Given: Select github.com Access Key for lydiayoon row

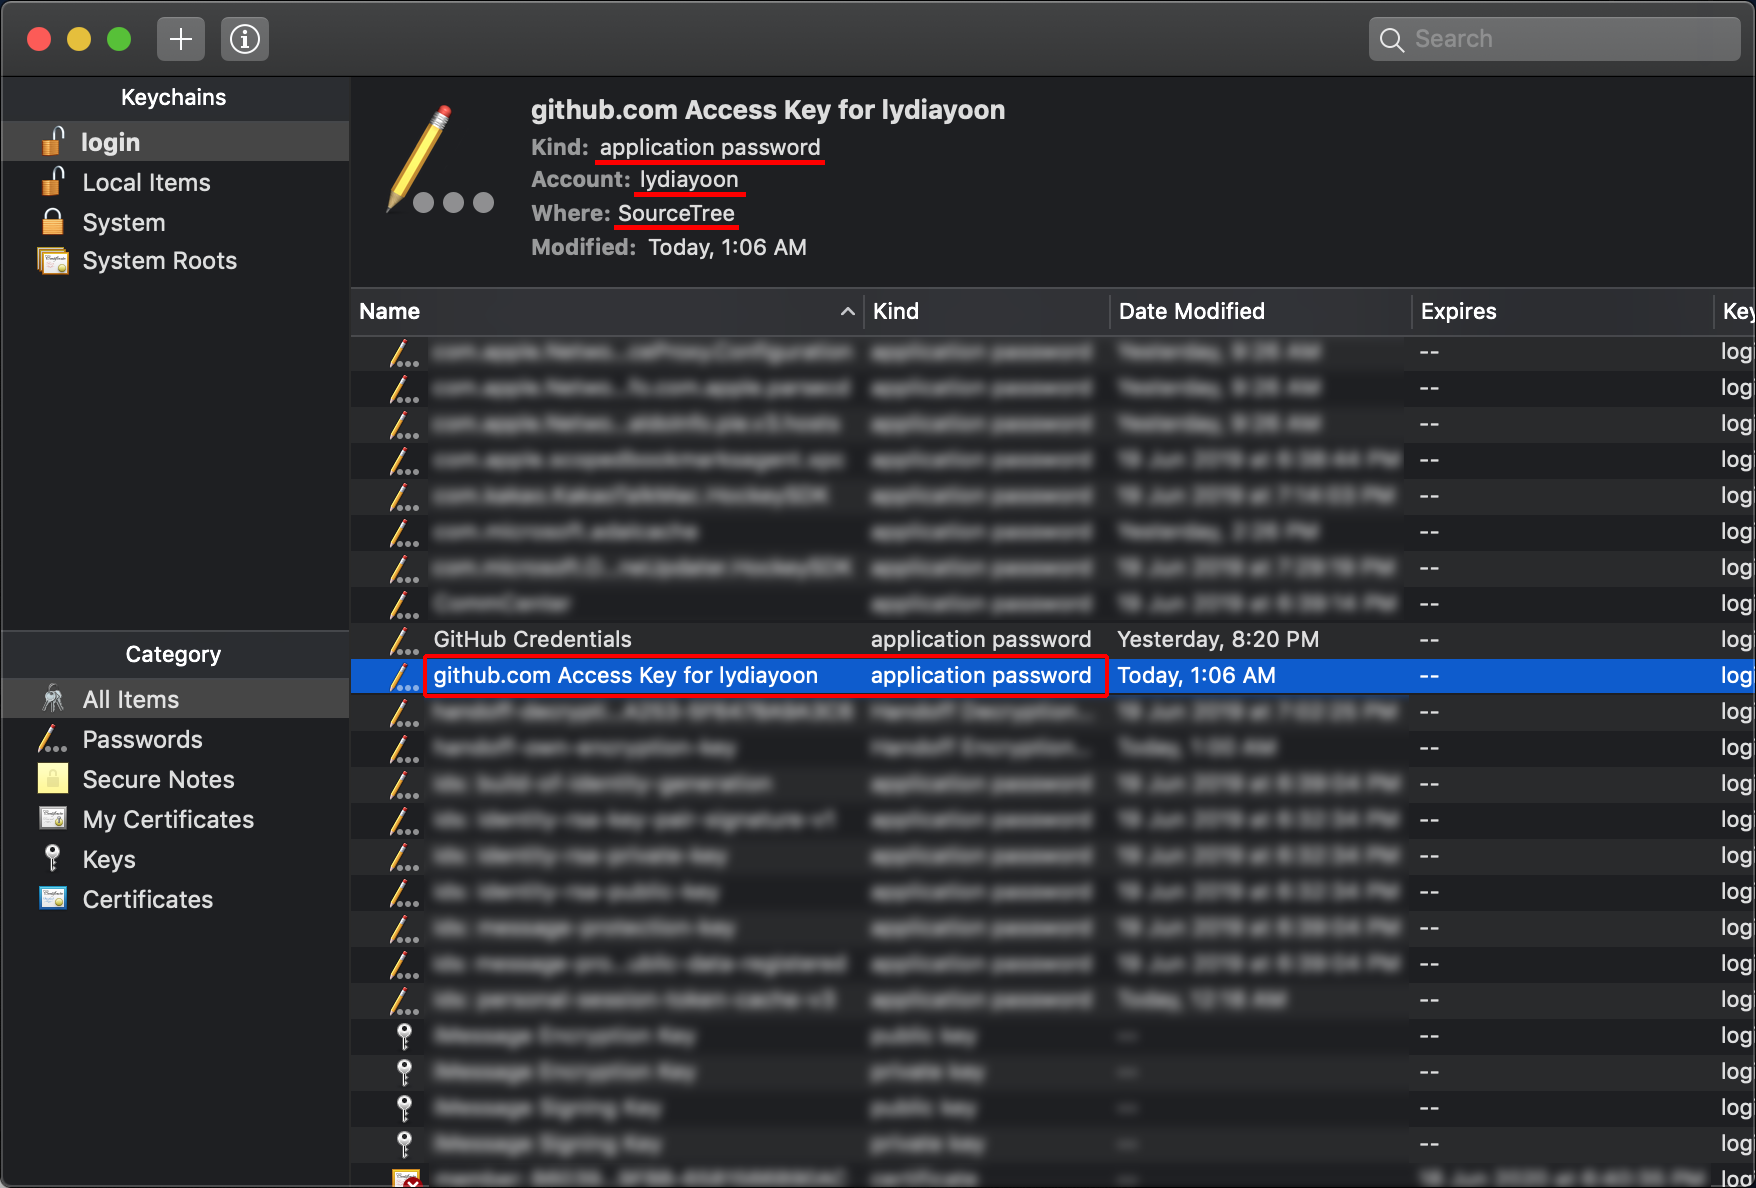Looking at the screenshot, I should [1052, 675].
